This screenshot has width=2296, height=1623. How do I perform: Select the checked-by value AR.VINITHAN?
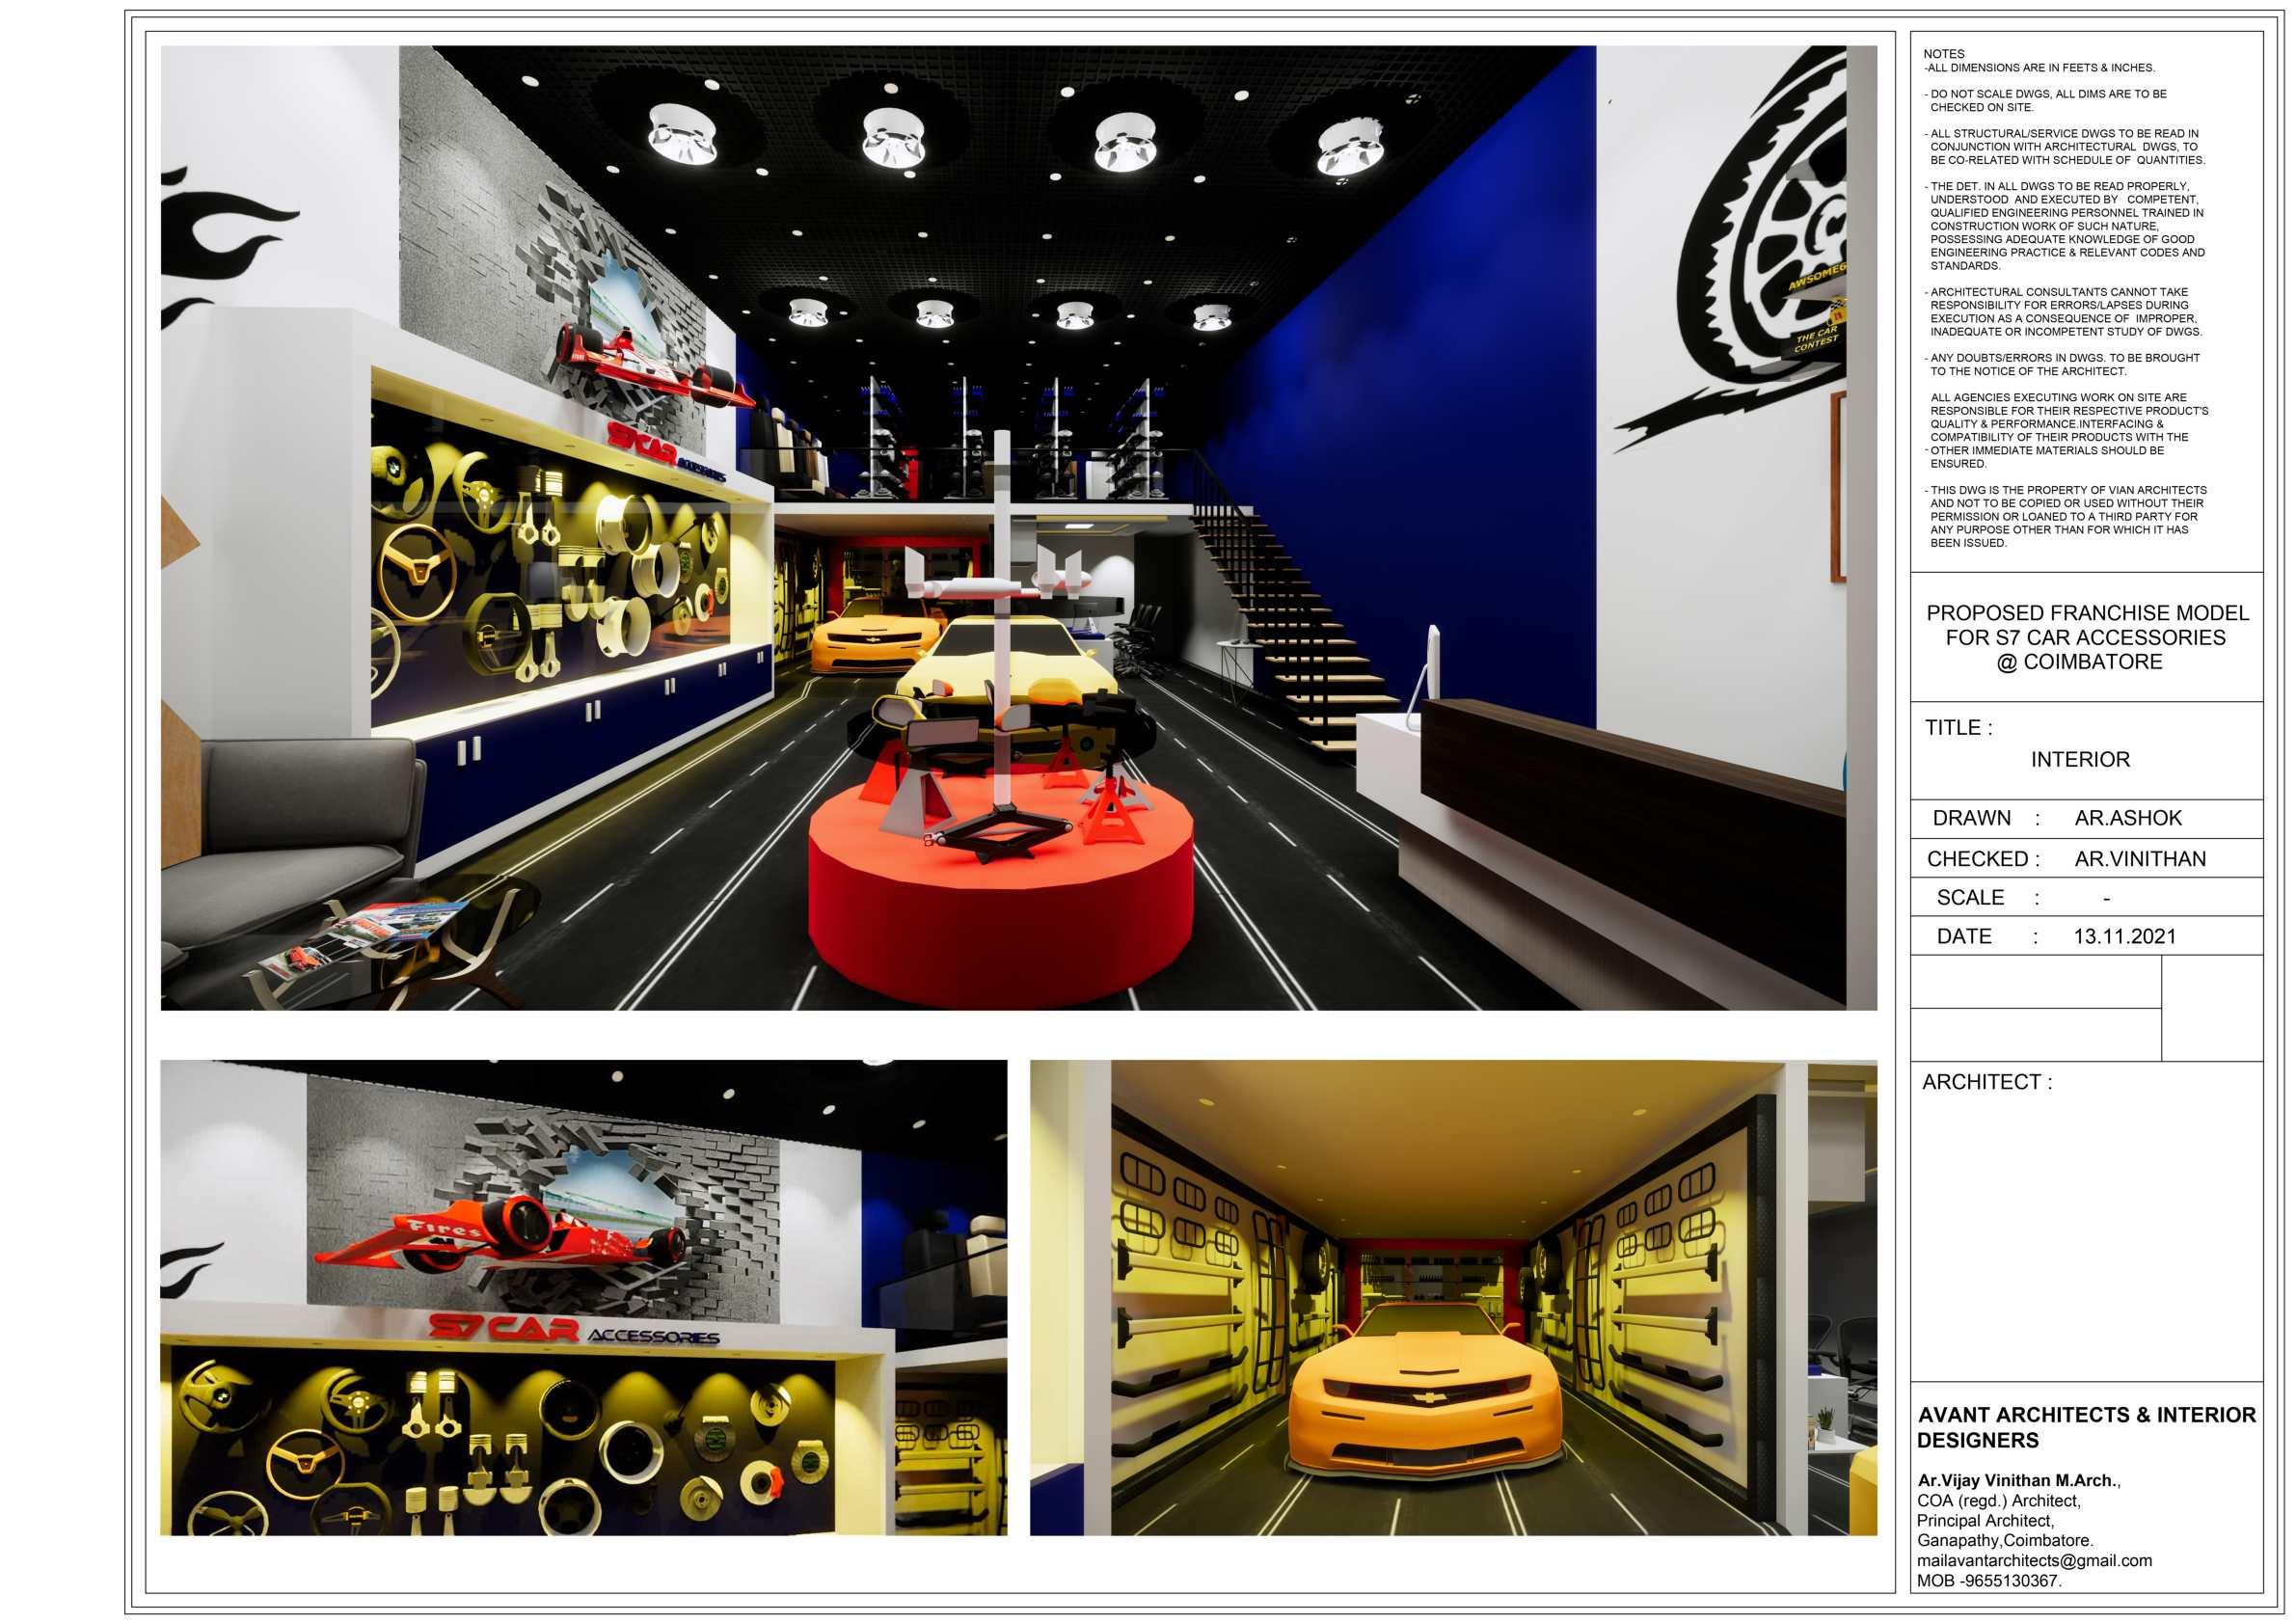coord(2139,859)
